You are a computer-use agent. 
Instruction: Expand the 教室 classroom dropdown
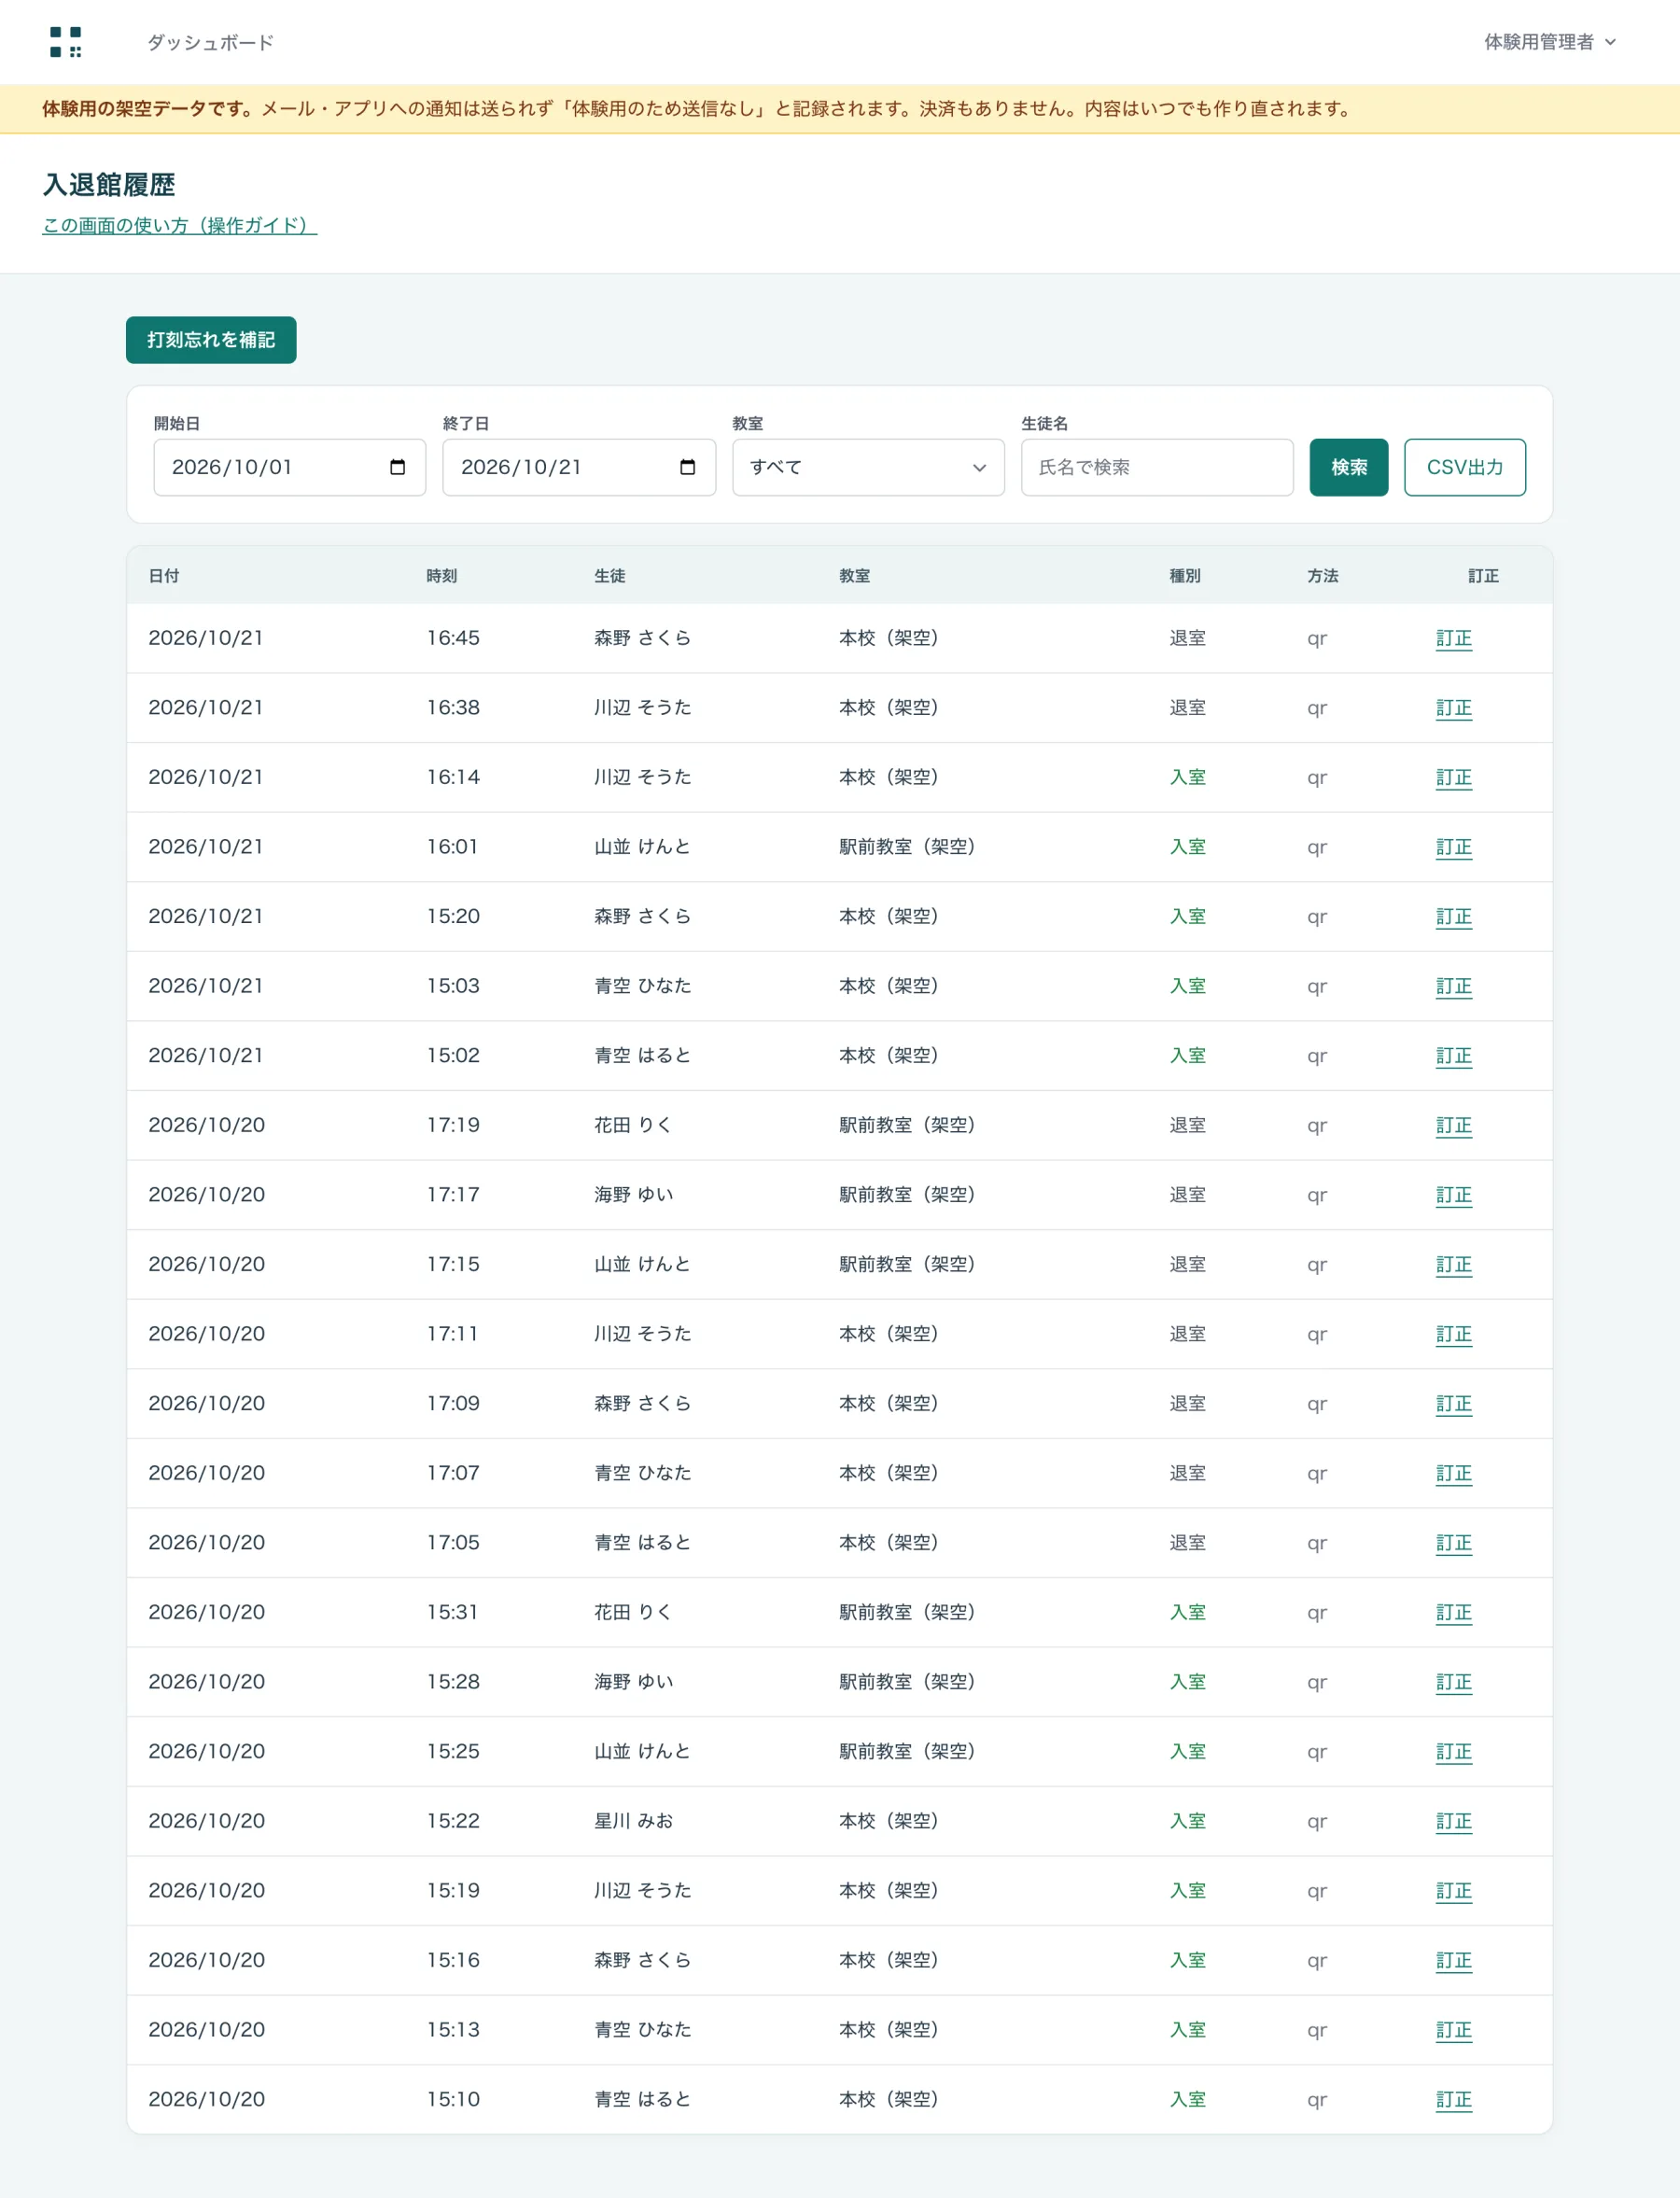[868, 467]
